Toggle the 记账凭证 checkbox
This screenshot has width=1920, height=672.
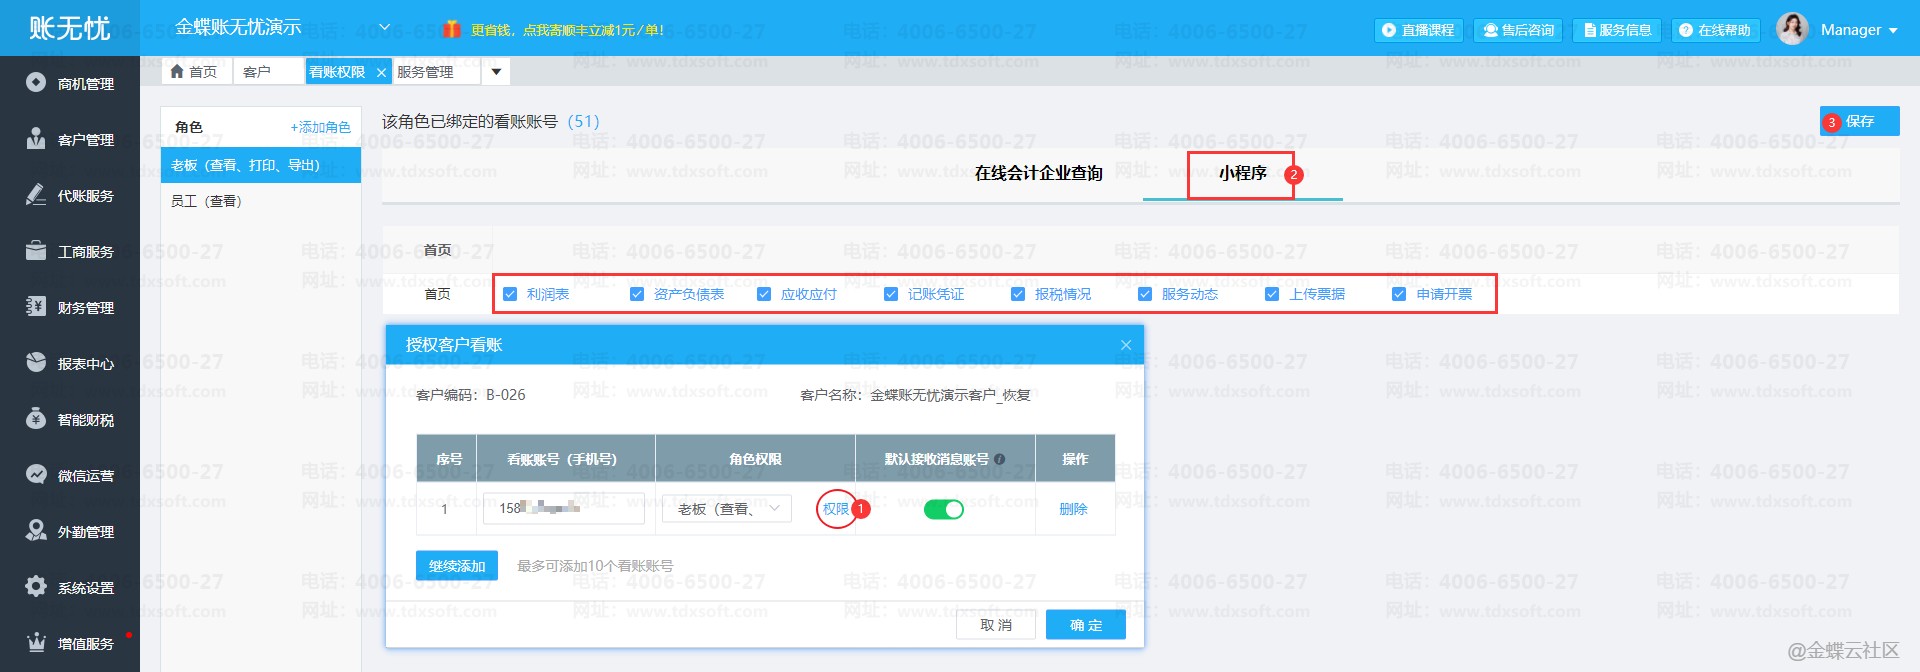point(891,294)
